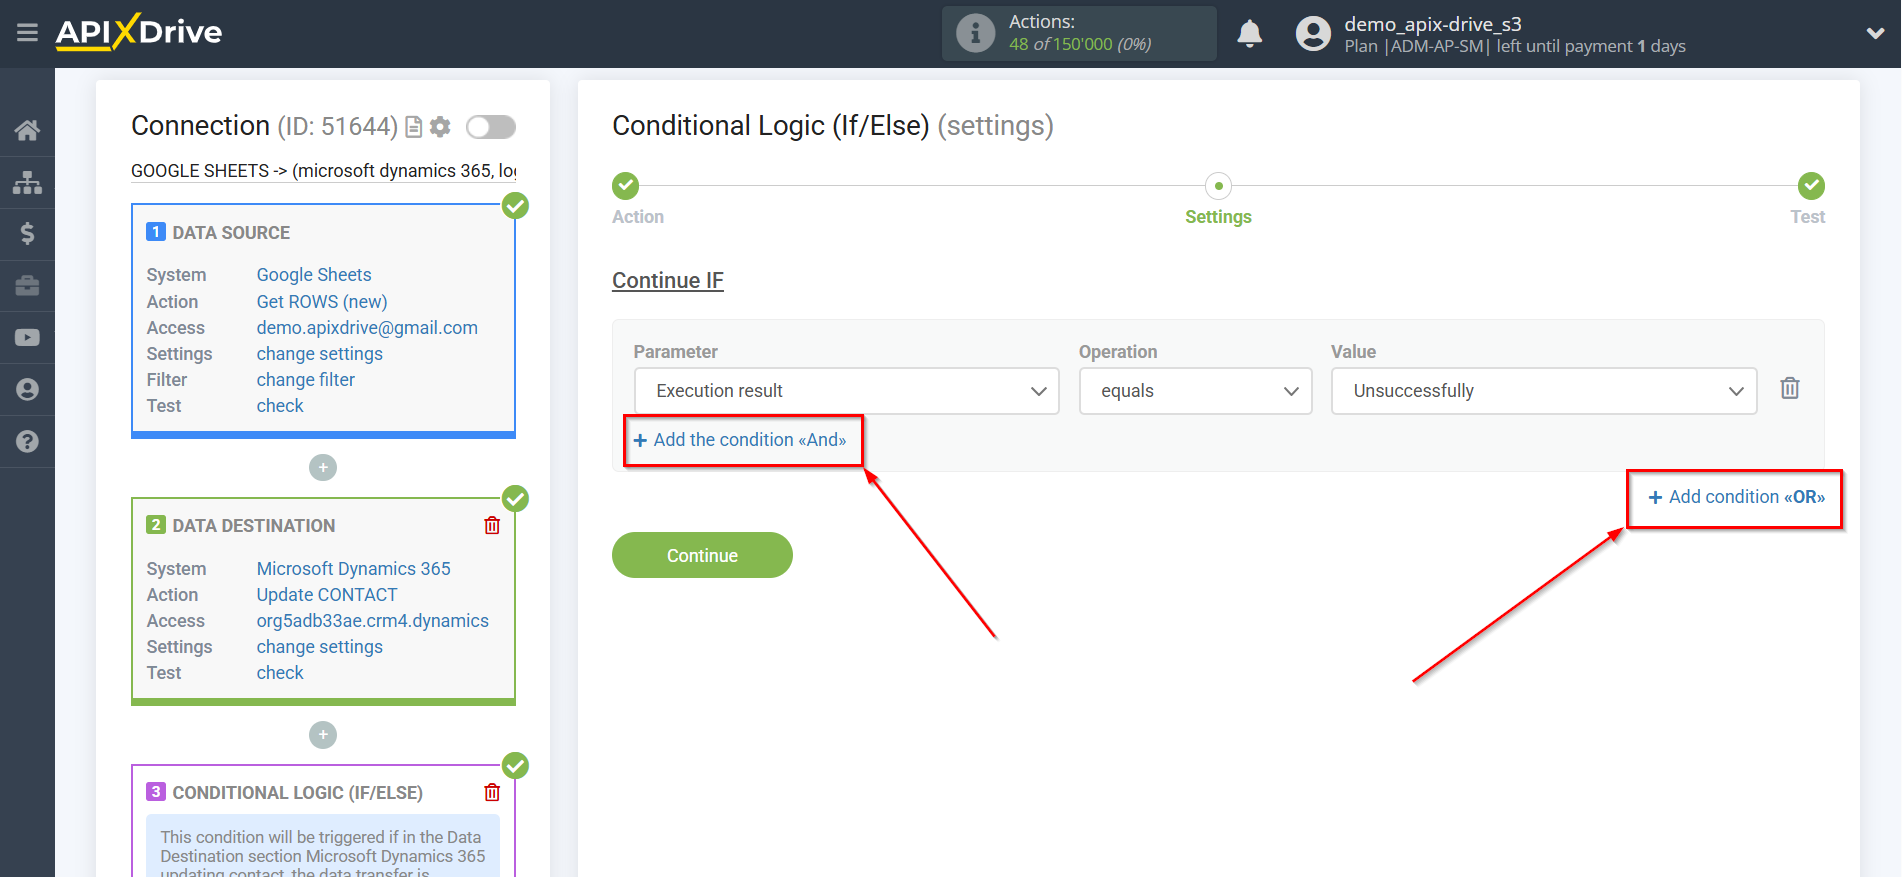Expand the account dropdown chevron
This screenshot has height=877, width=1902.
(1875, 34)
